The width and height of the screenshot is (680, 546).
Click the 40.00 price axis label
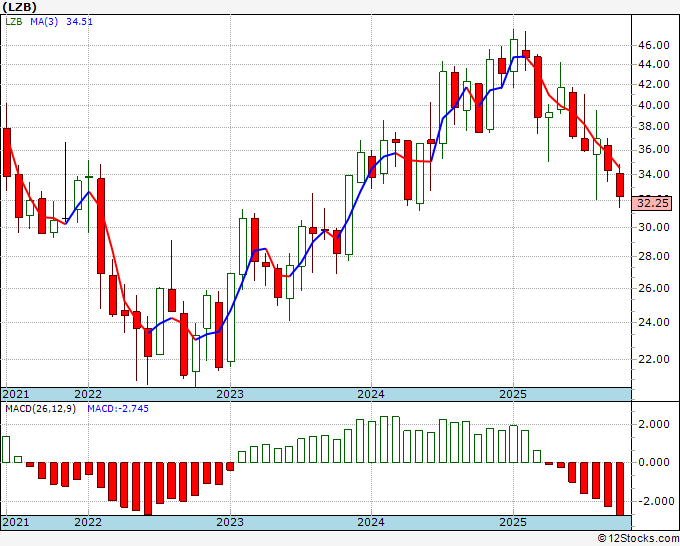(653, 105)
